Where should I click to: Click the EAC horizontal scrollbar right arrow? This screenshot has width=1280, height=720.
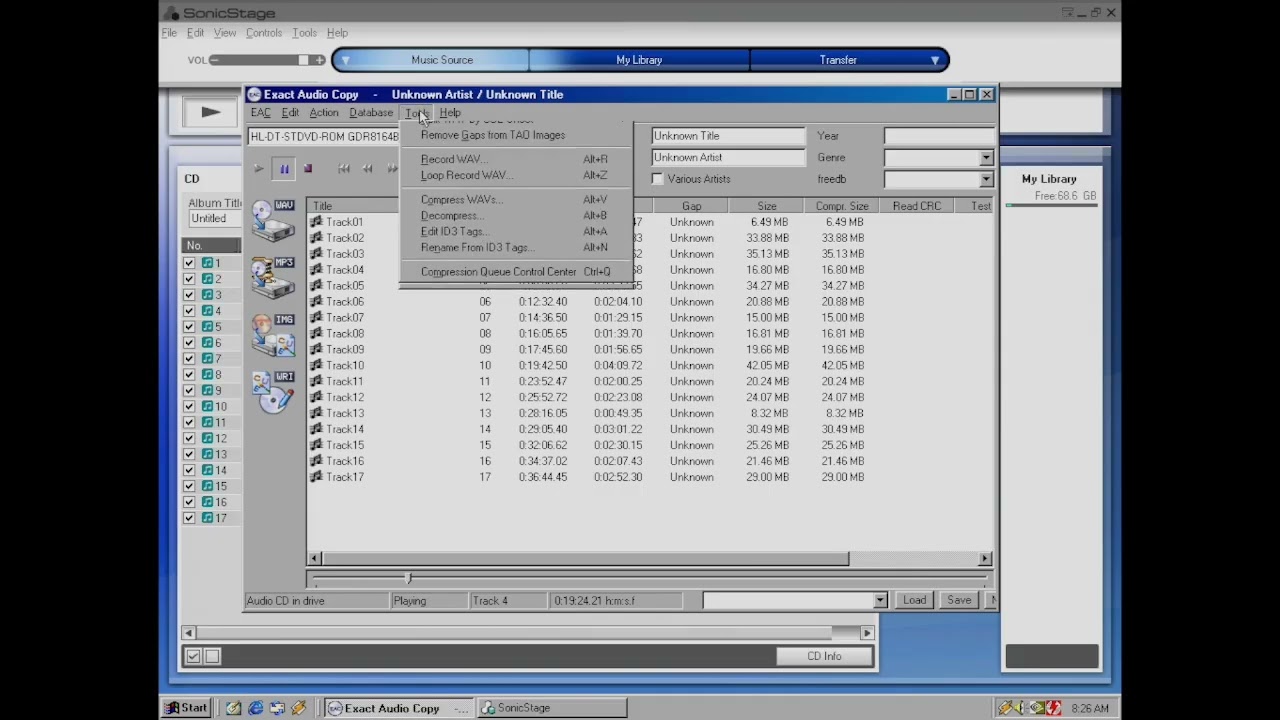pos(985,558)
